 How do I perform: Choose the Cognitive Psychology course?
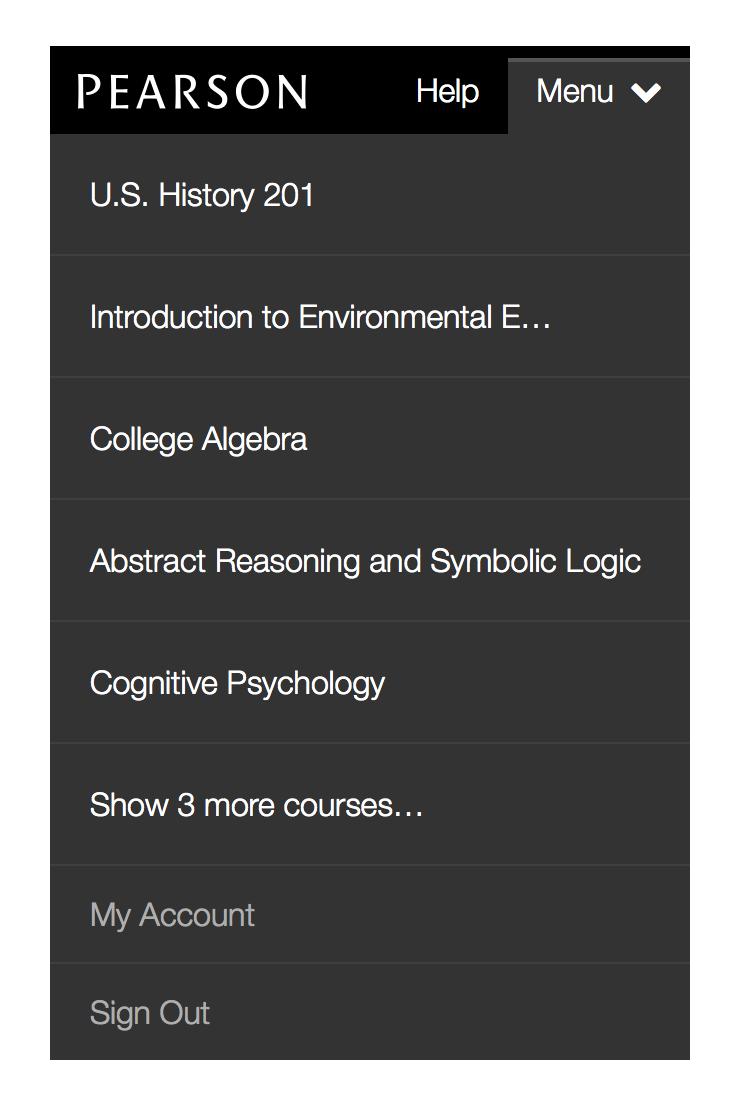237,683
